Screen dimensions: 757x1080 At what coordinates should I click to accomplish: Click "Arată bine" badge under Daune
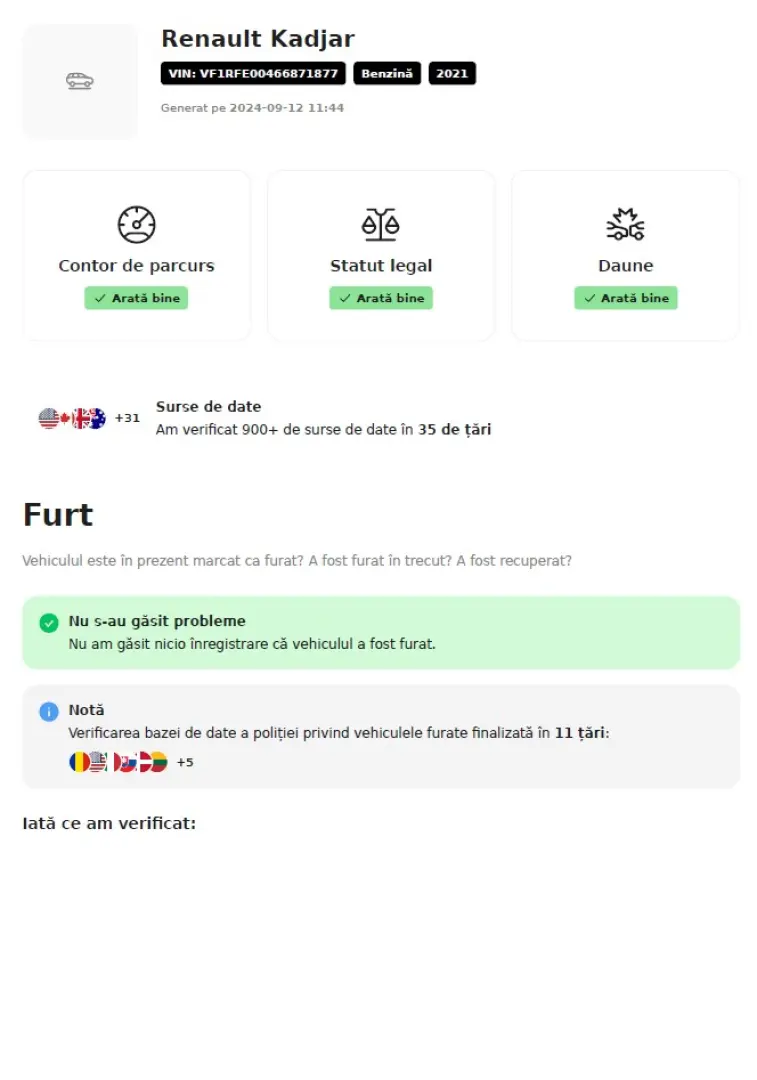[625, 298]
